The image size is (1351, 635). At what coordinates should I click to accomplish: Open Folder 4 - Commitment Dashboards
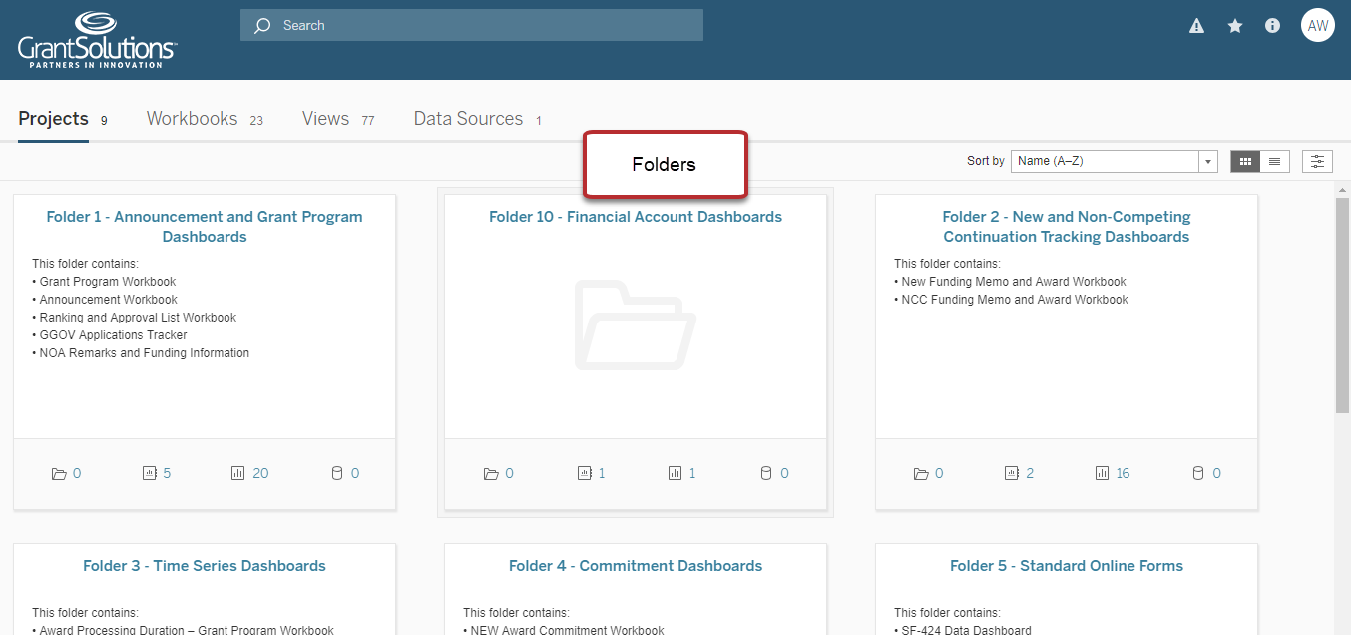635,566
